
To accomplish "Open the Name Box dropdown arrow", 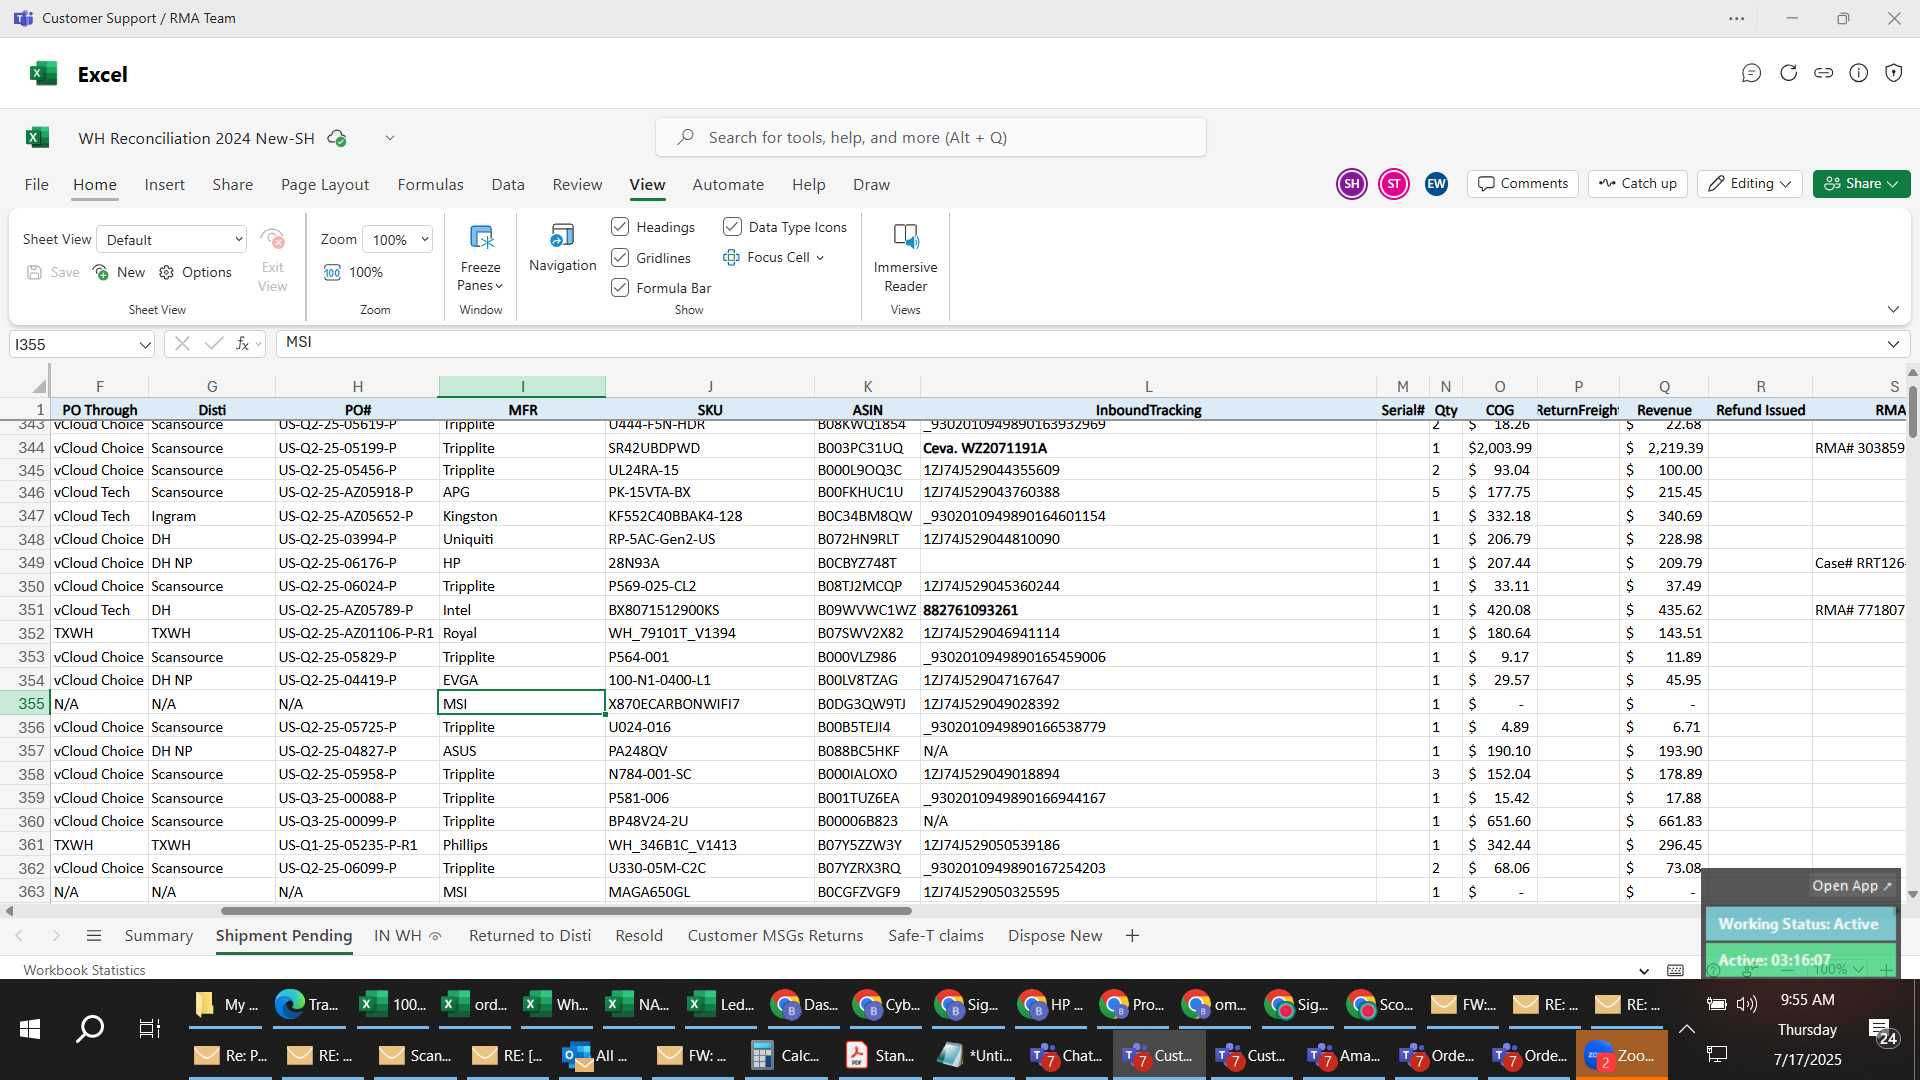I will pyautogui.click(x=144, y=345).
